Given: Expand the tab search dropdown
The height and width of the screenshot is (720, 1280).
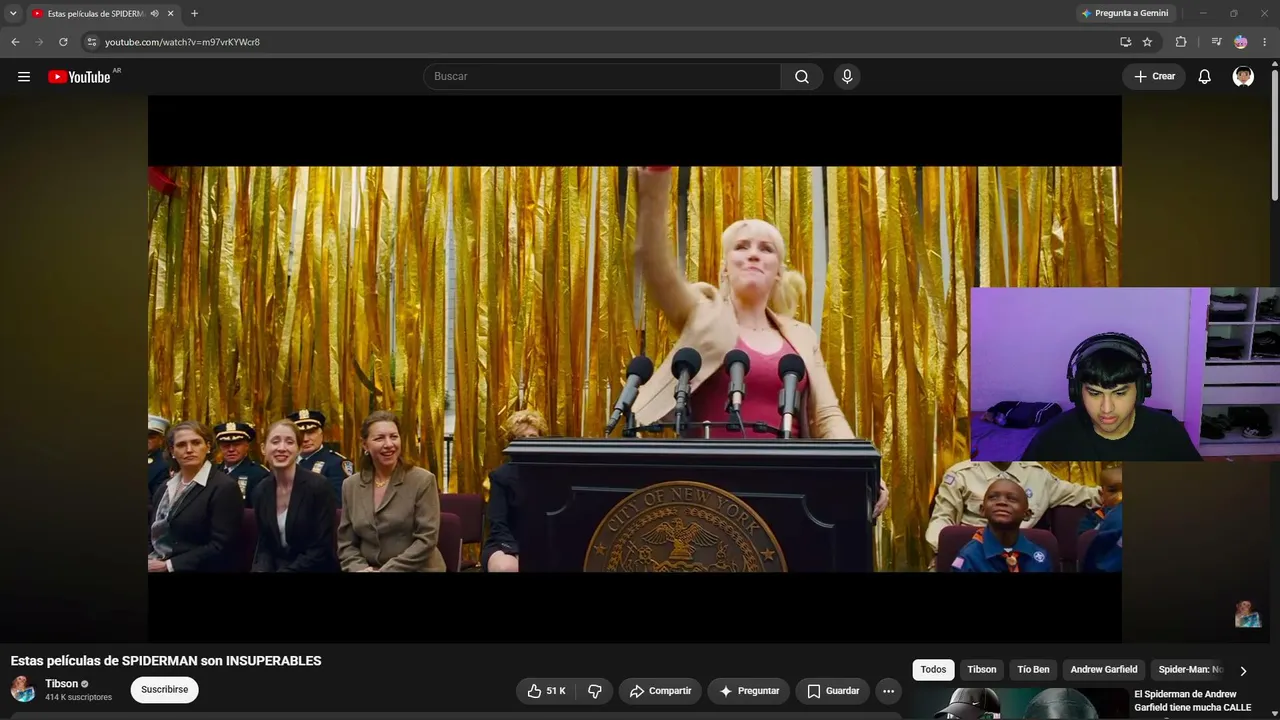Looking at the screenshot, I should click(13, 13).
